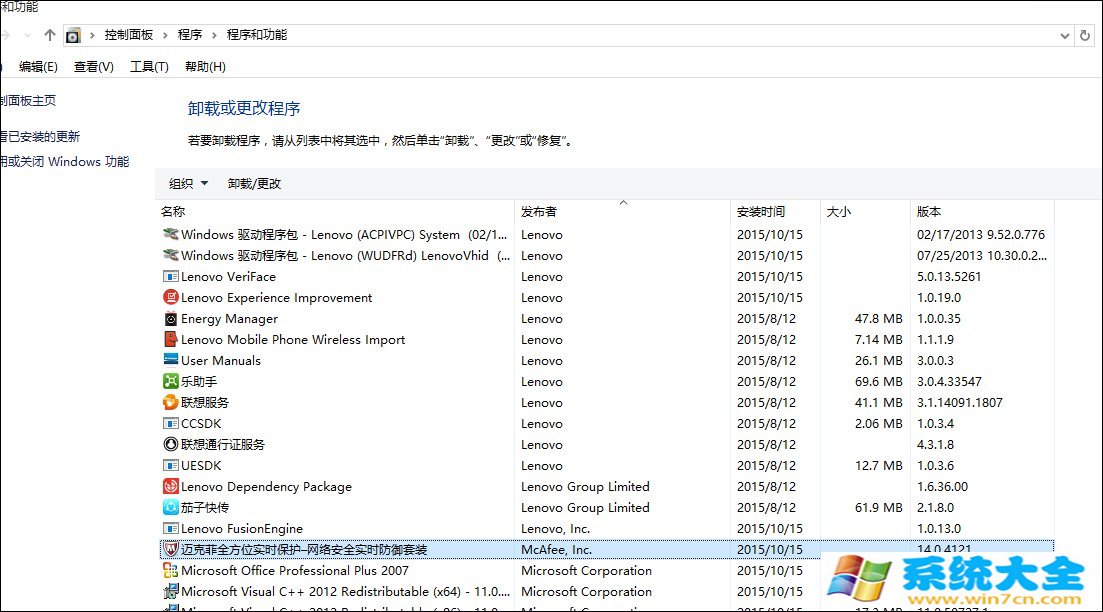View installed updates link
This screenshot has height=612, width=1103.
coord(40,136)
